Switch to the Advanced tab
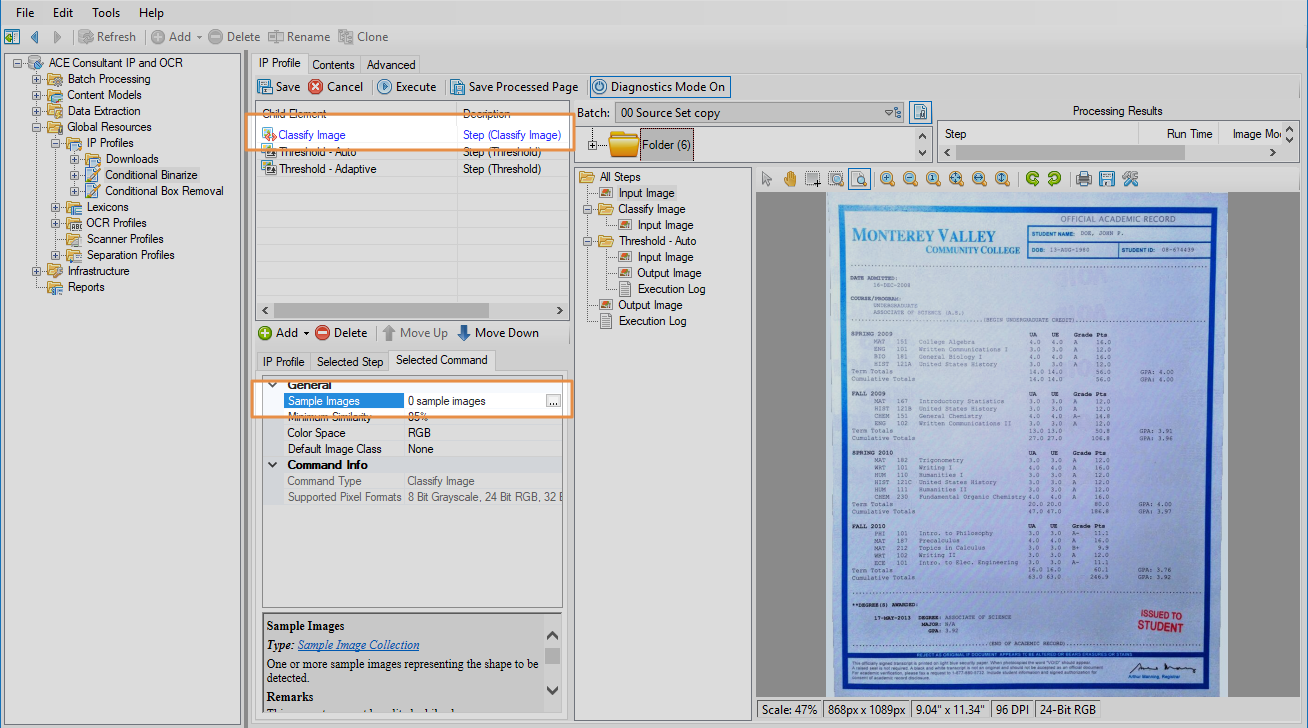 pyautogui.click(x=391, y=65)
